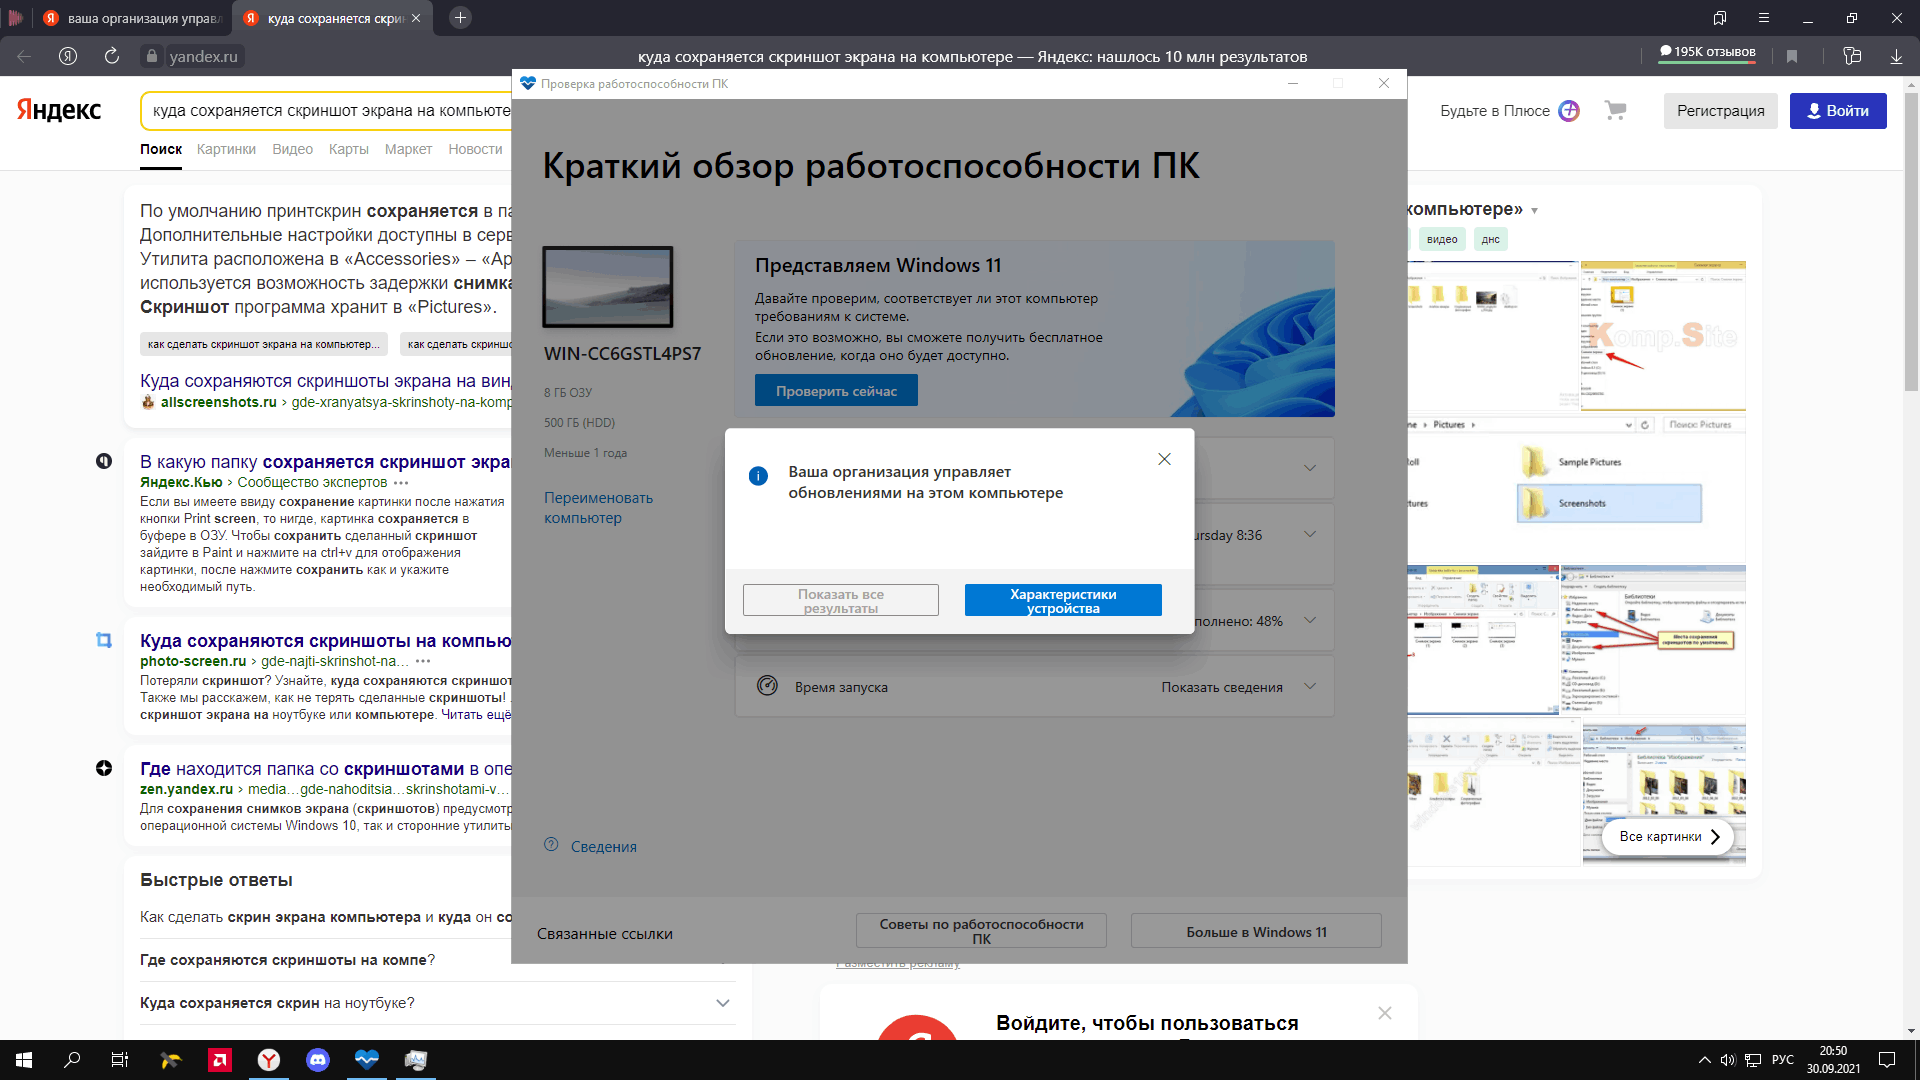The width and height of the screenshot is (1920, 1080).
Task: Open Discord from the taskbar
Action: 318,1060
